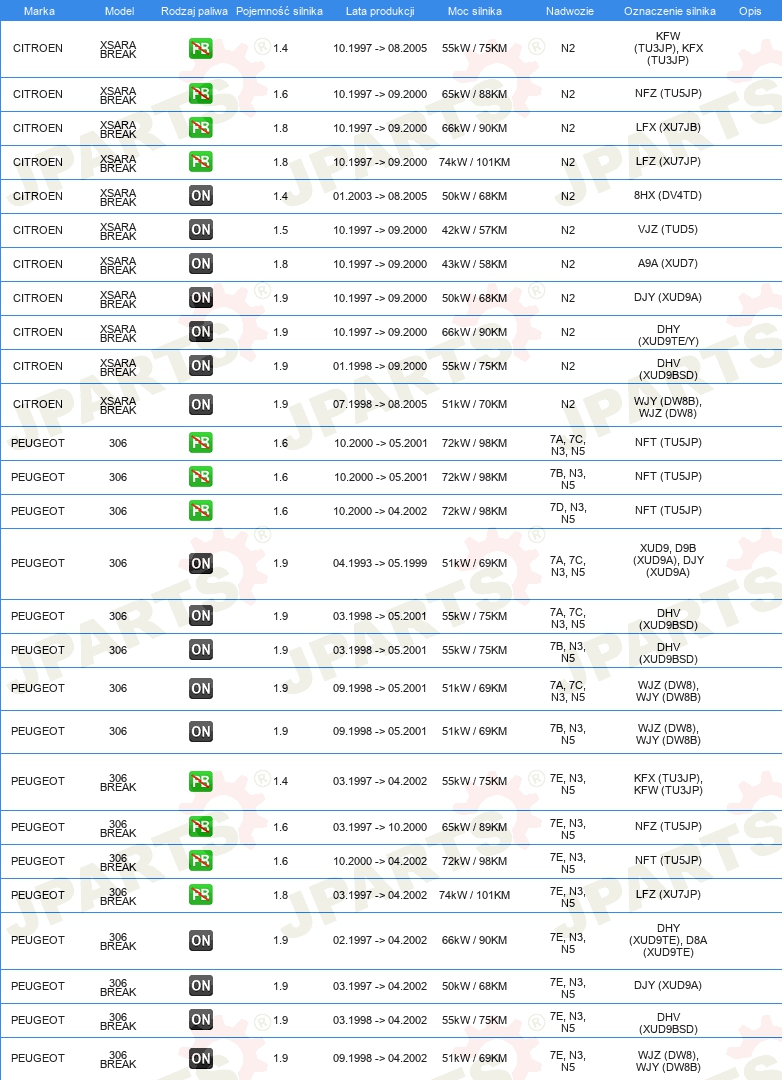This screenshot has width=782, height=1080.
Task: Click PB icon in 306 Break 65kW / 89KM row
Action: [200, 827]
